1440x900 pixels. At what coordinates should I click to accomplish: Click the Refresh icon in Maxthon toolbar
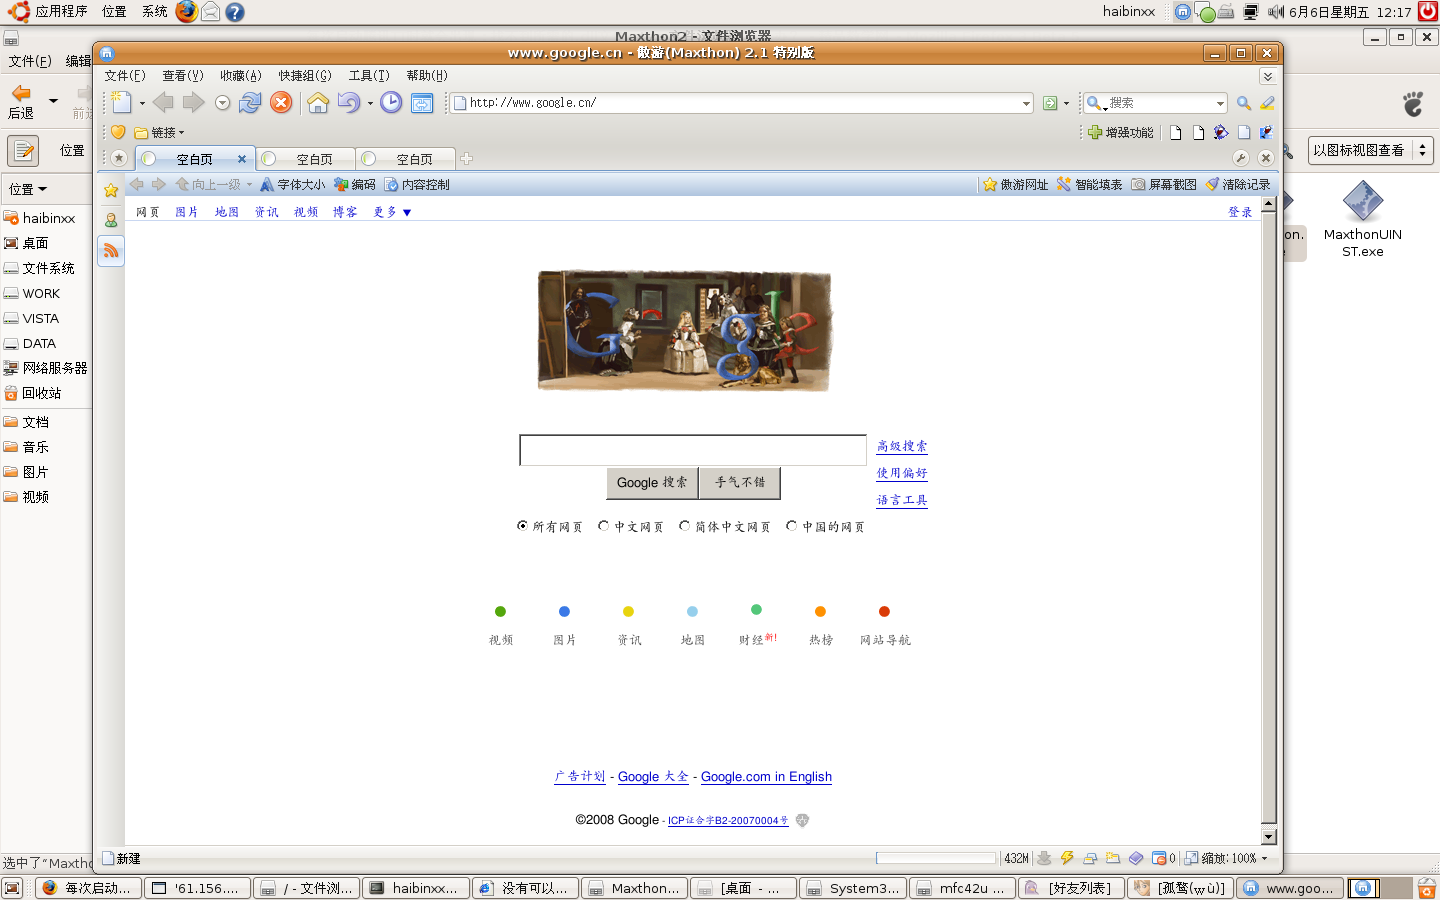250,103
